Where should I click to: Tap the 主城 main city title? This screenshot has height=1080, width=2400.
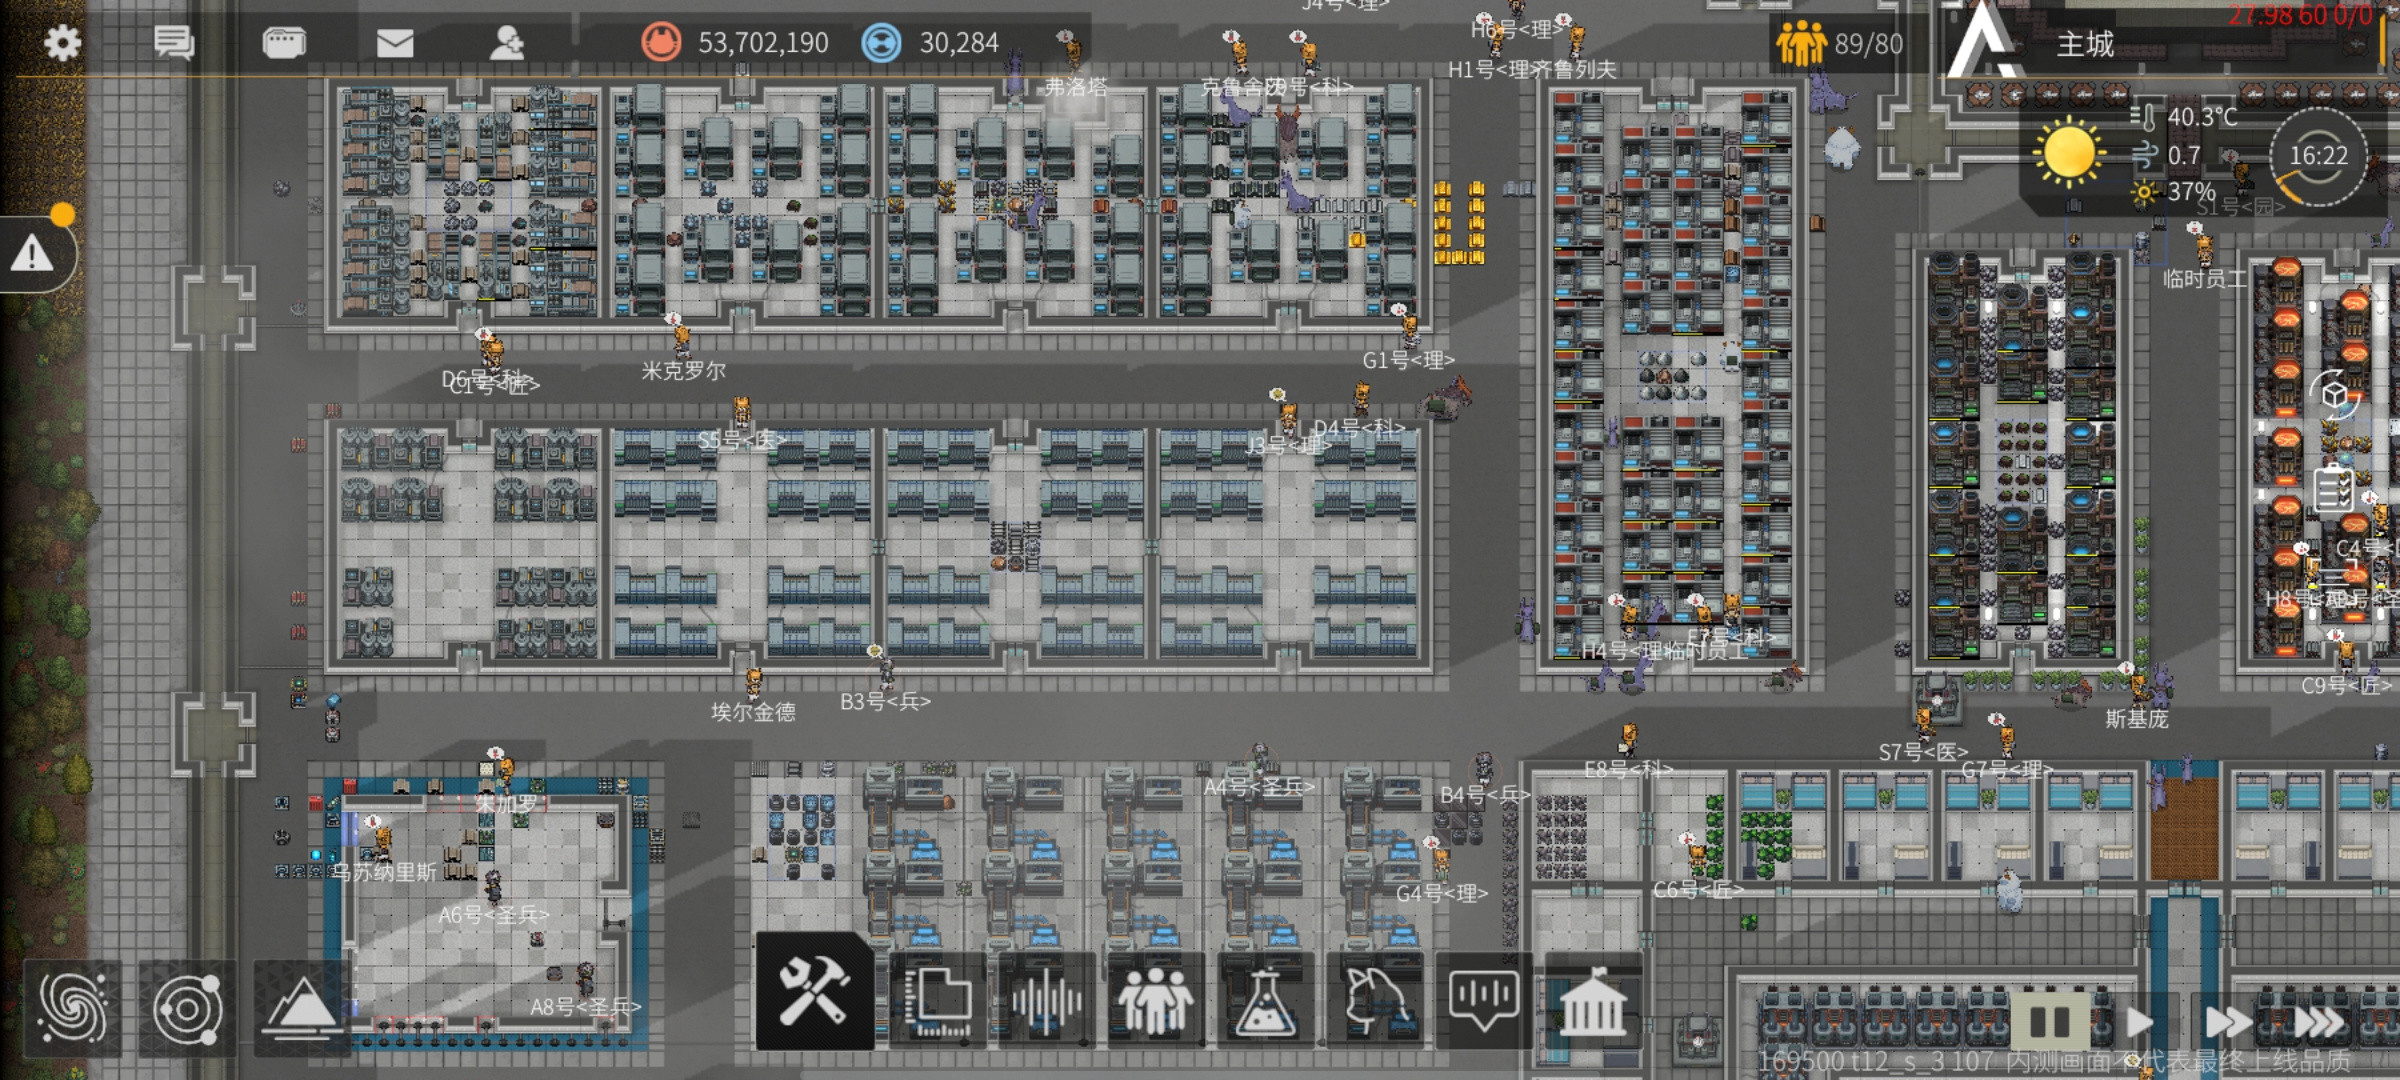[x=2085, y=44]
